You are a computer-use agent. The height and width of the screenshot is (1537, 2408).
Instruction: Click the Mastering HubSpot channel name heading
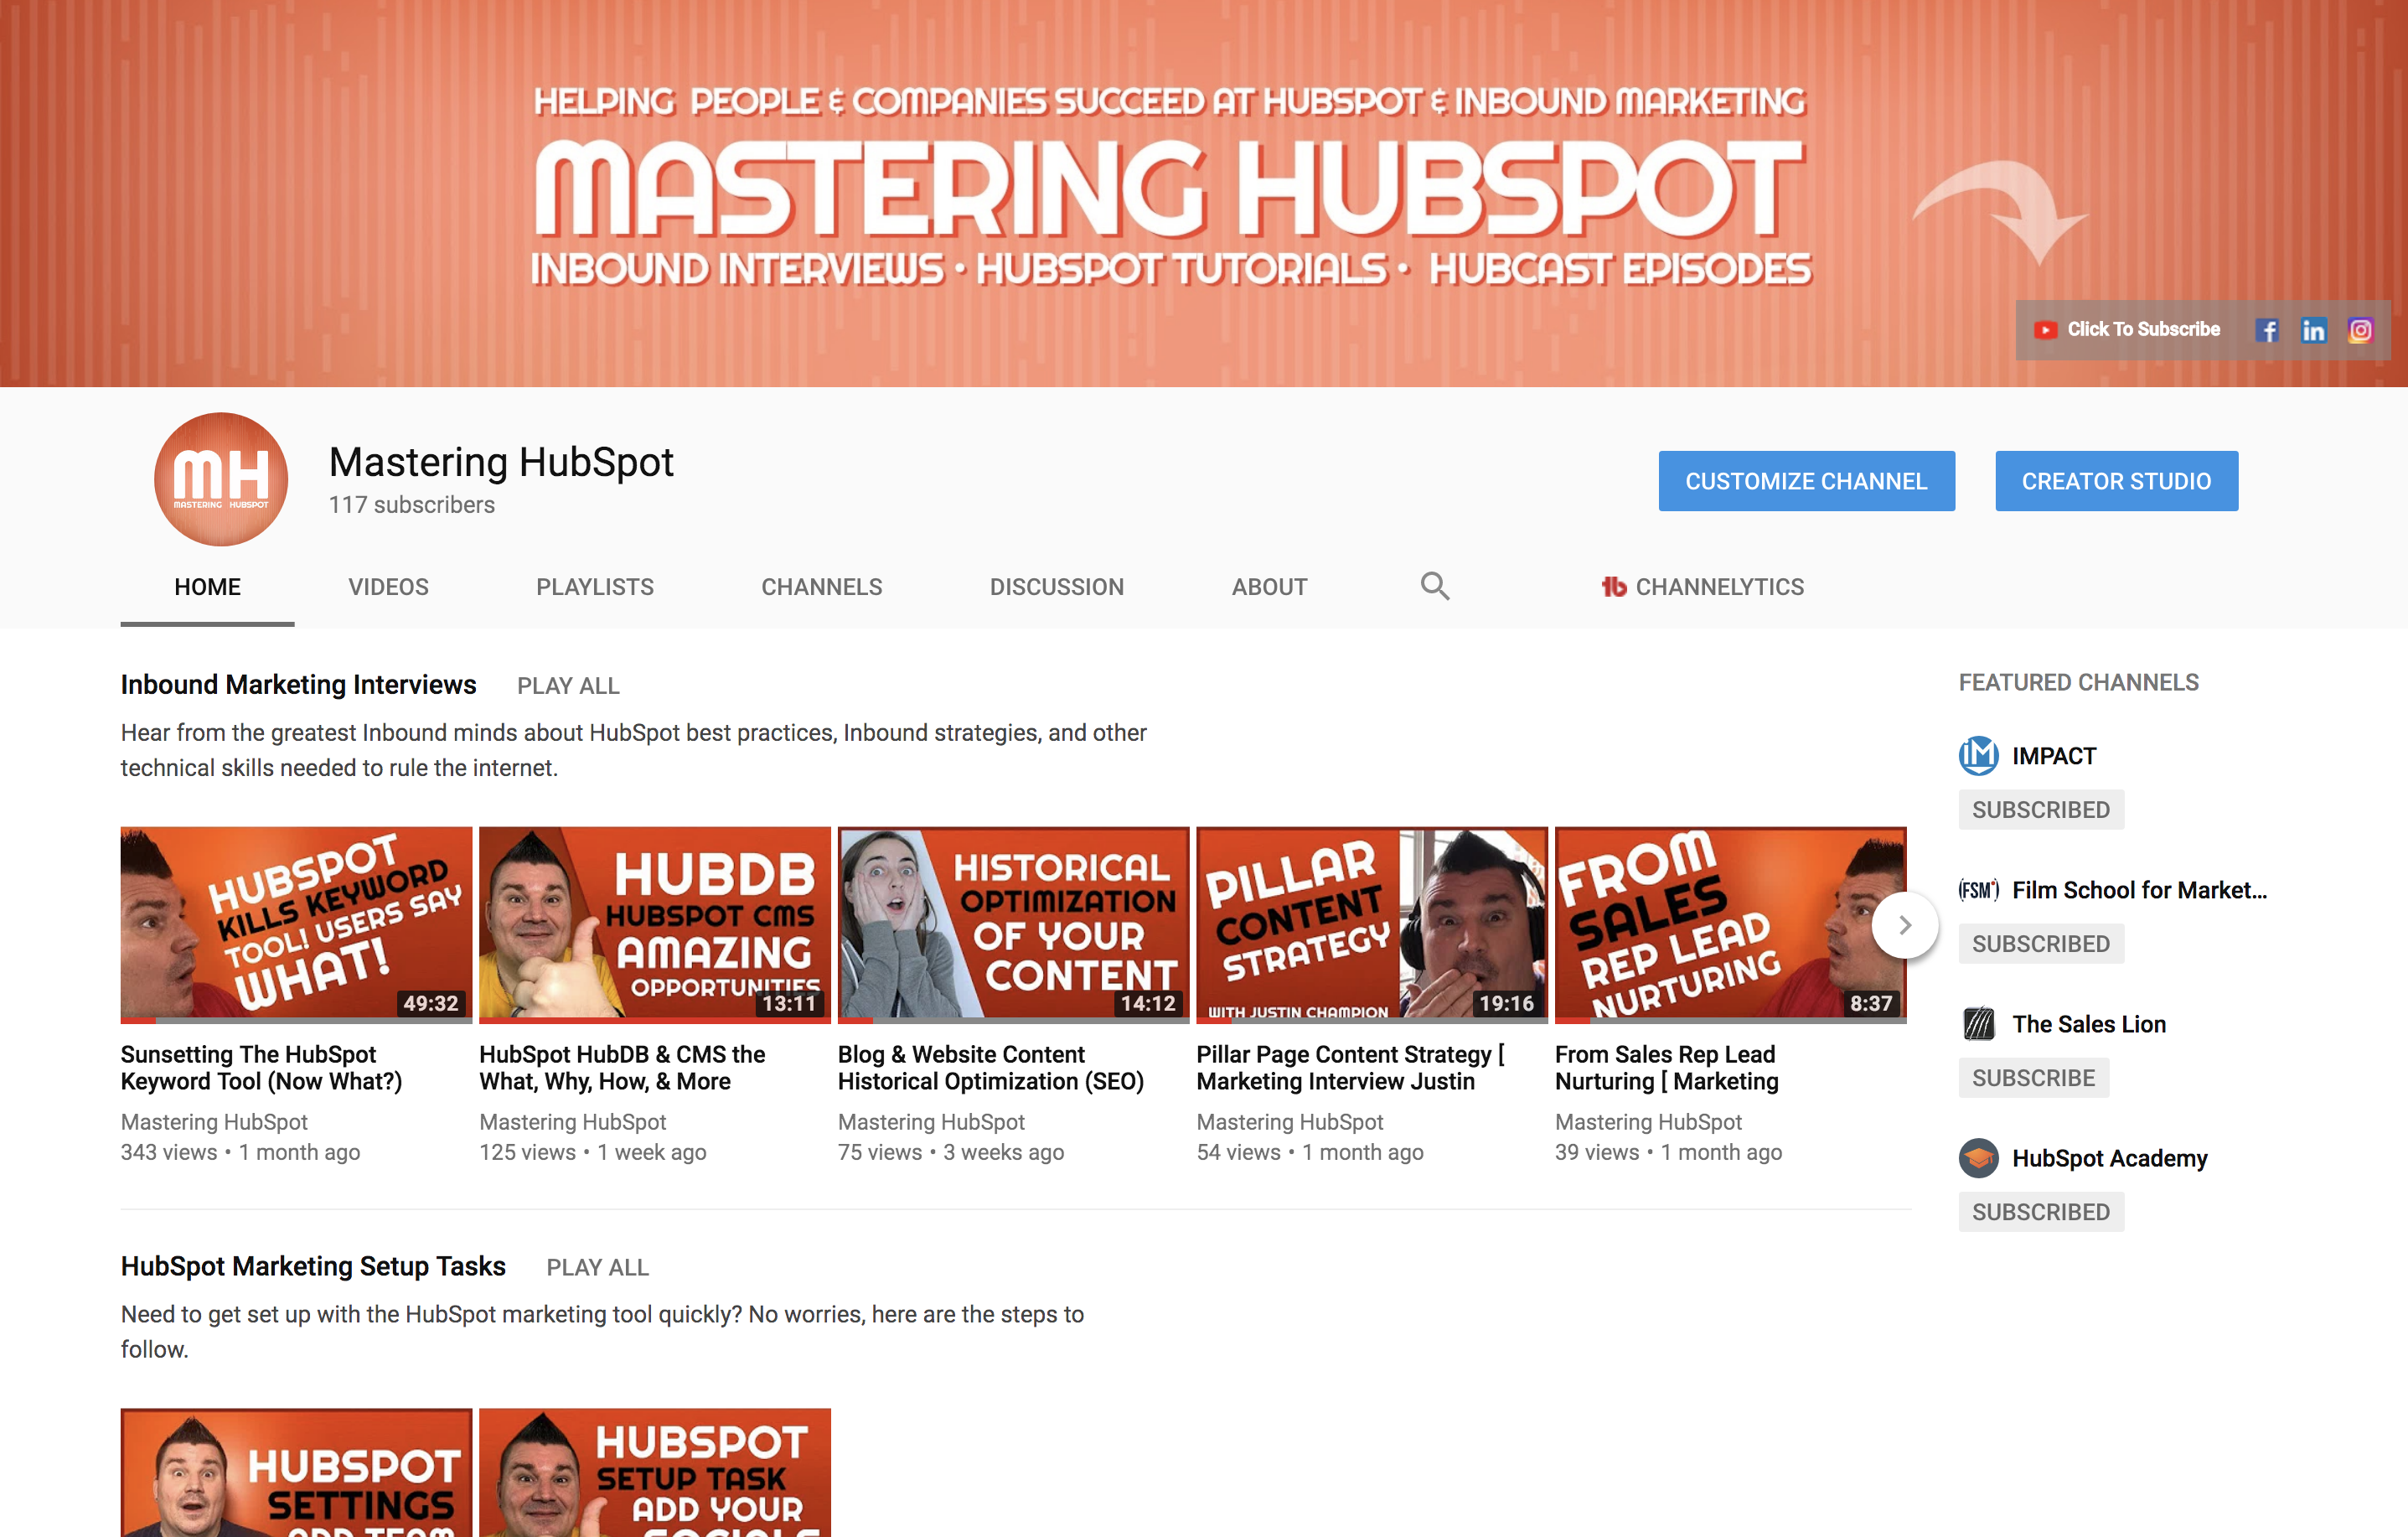(501, 462)
